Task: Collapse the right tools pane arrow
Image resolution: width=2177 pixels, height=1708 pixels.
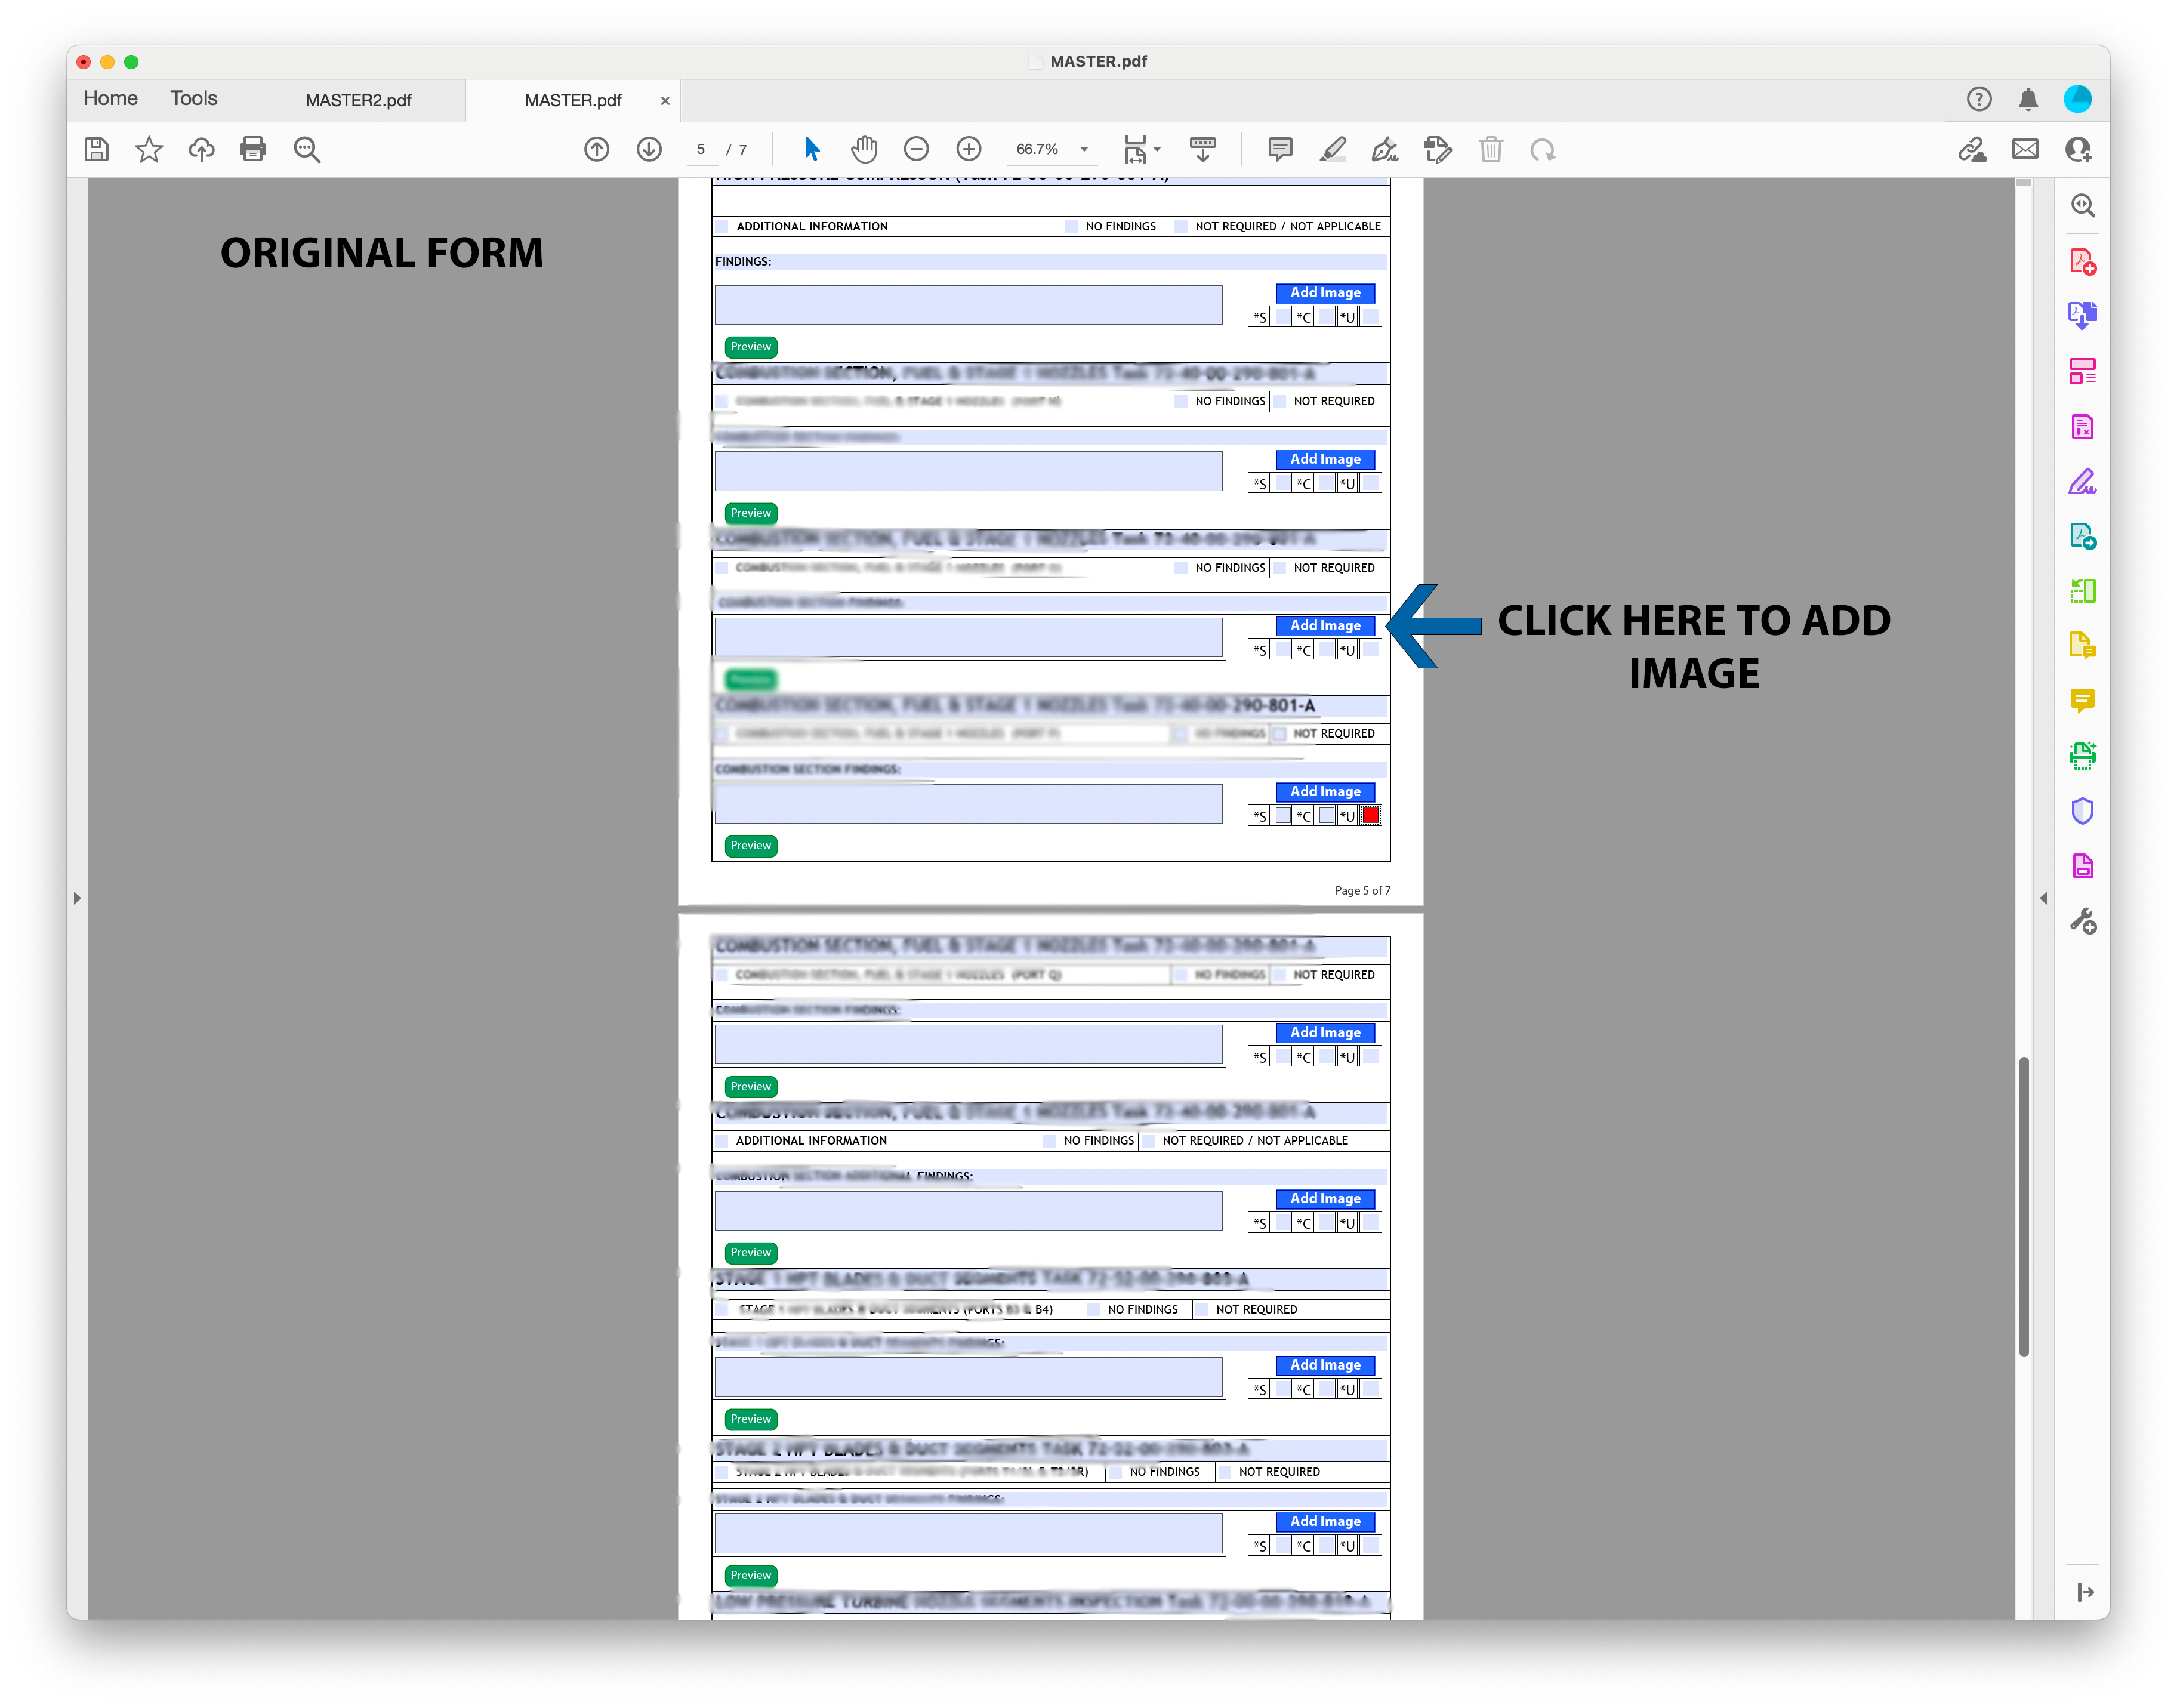Action: tap(2043, 898)
